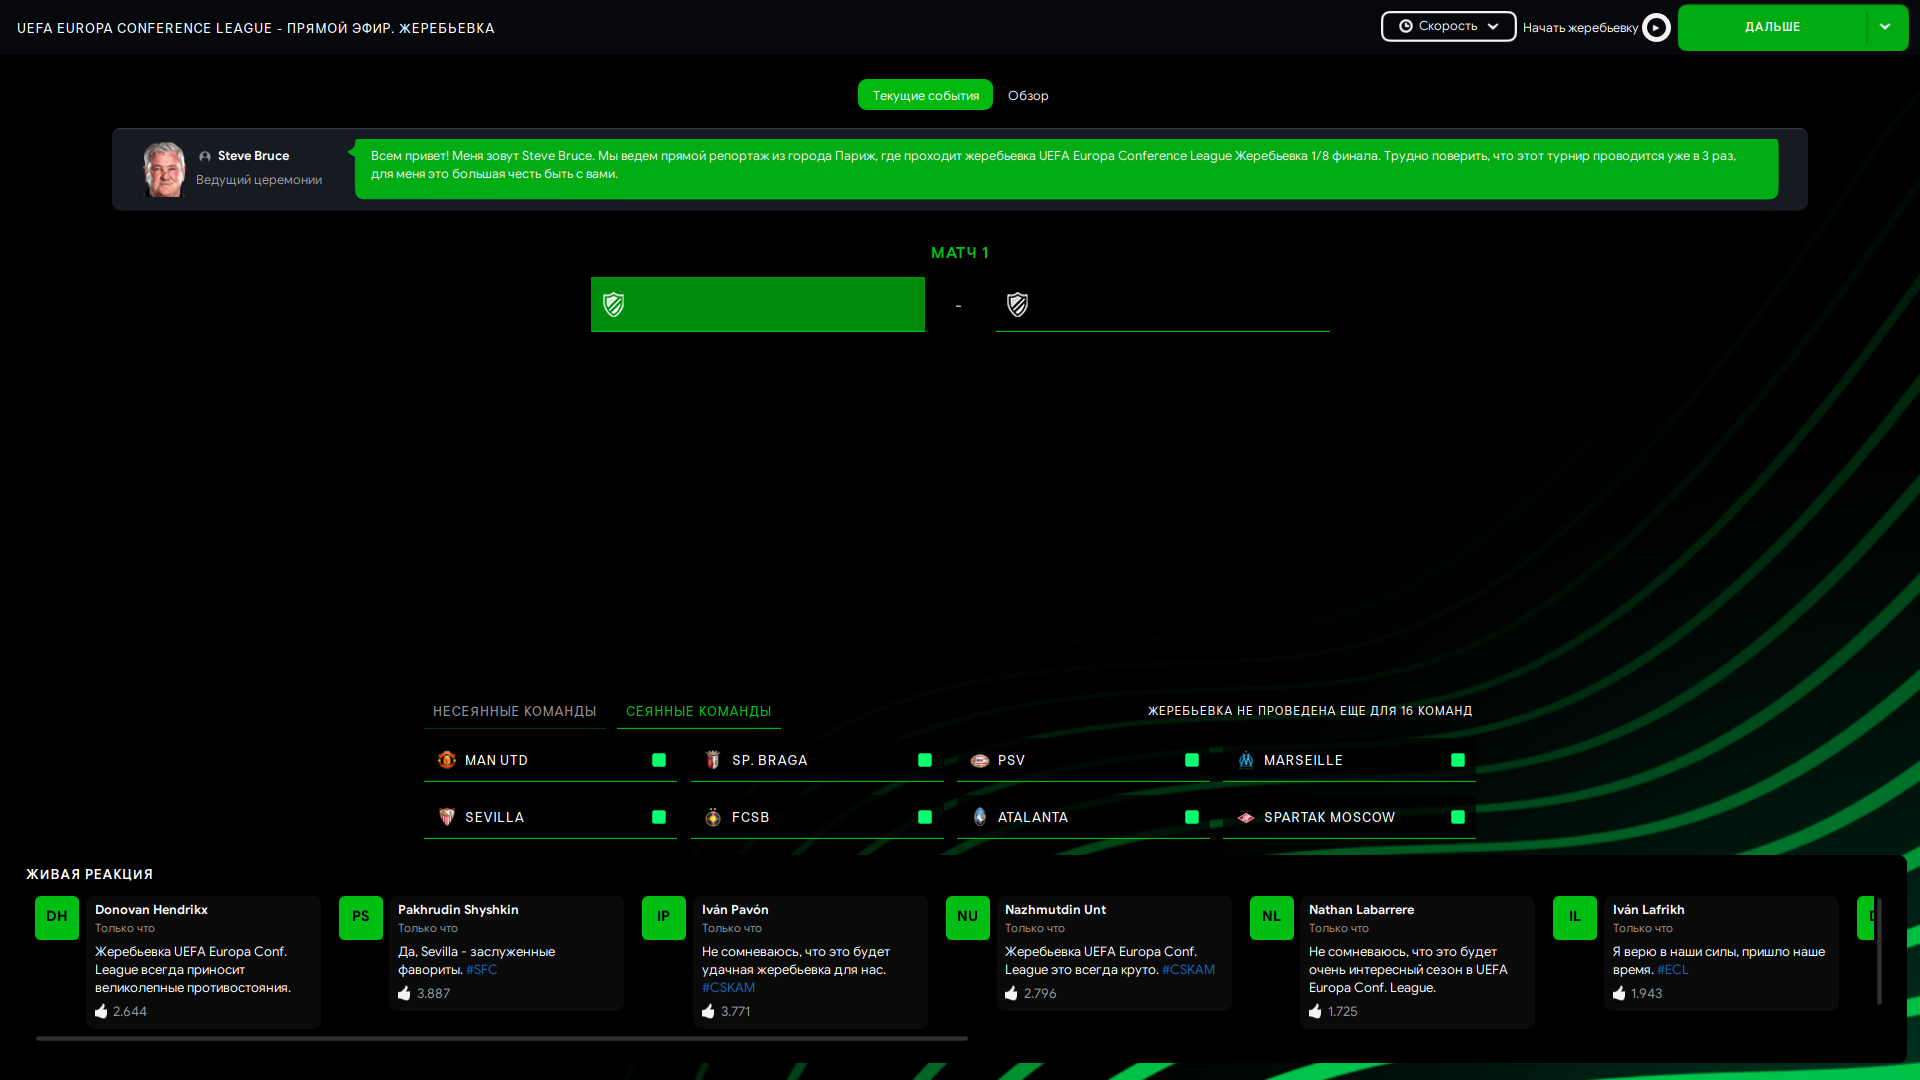Click the SP. BRAGA team name
The height and width of the screenshot is (1080, 1920).
click(x=769, y=760)
